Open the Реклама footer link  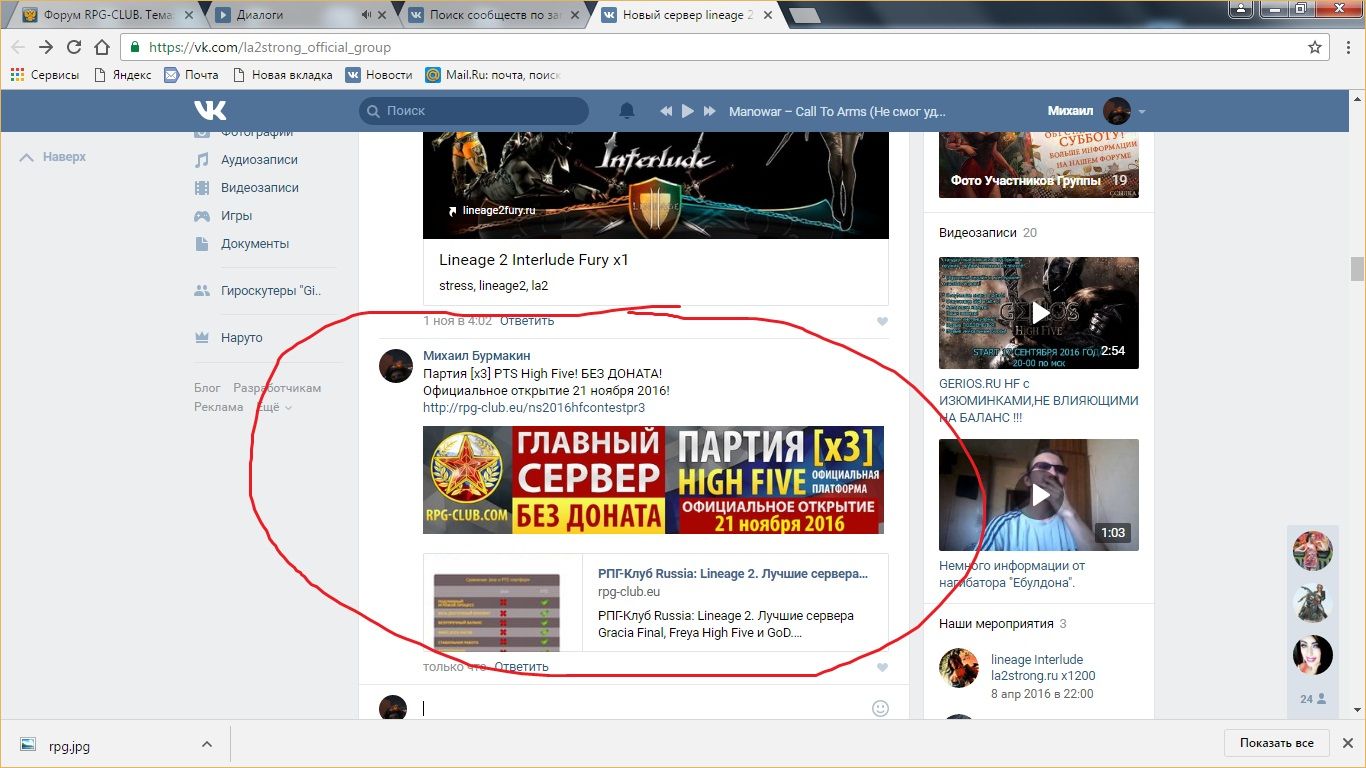point(218,407)
